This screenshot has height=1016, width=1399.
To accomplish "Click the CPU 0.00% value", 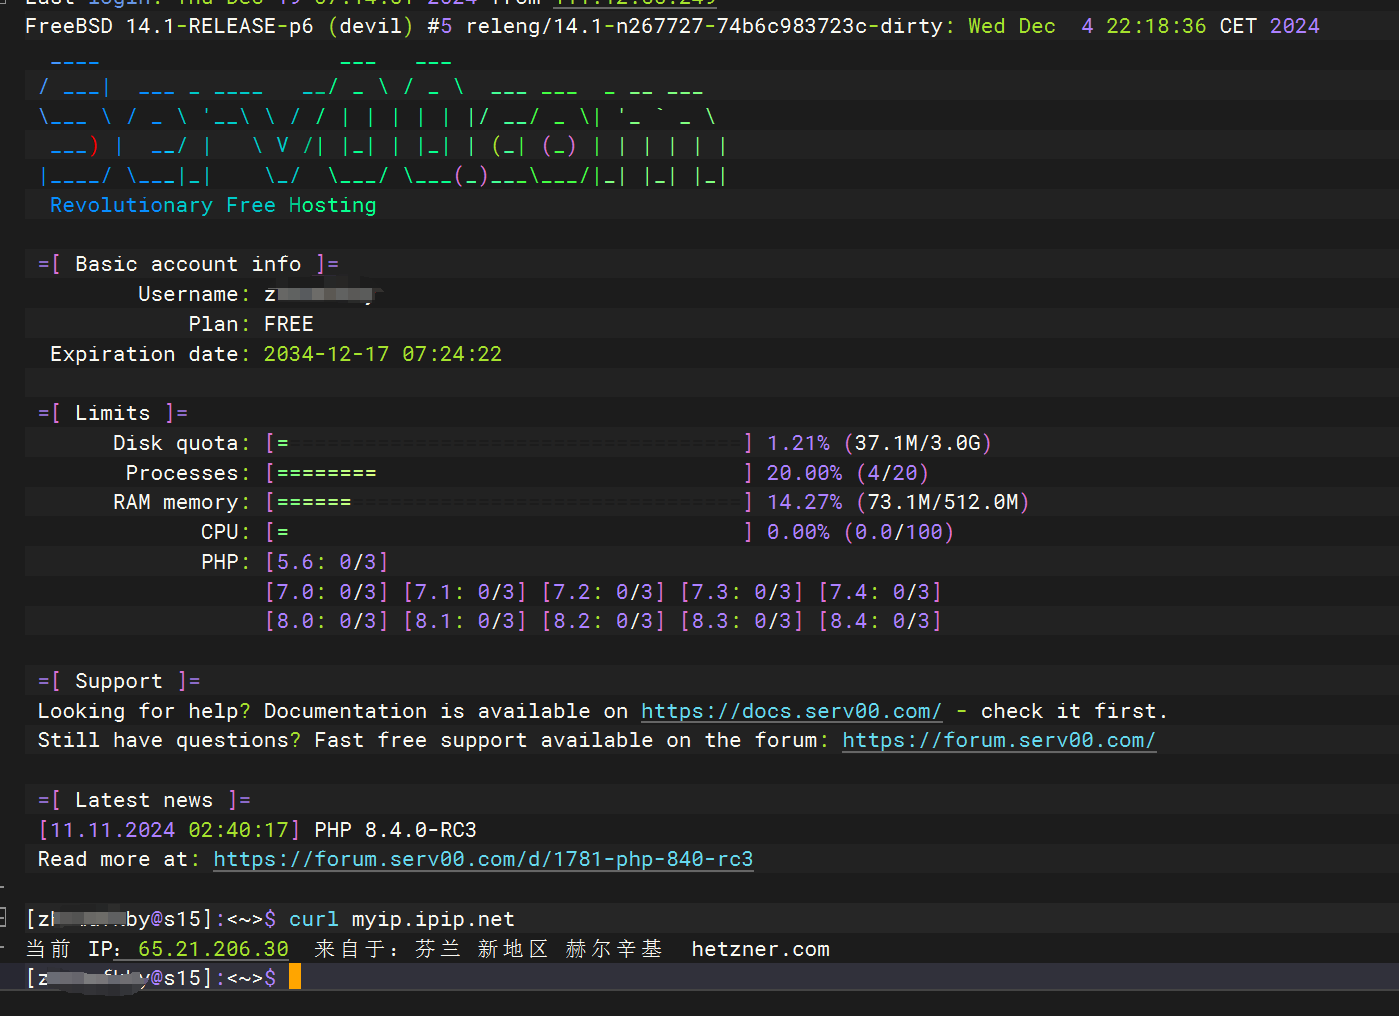I will pos(798,532).
